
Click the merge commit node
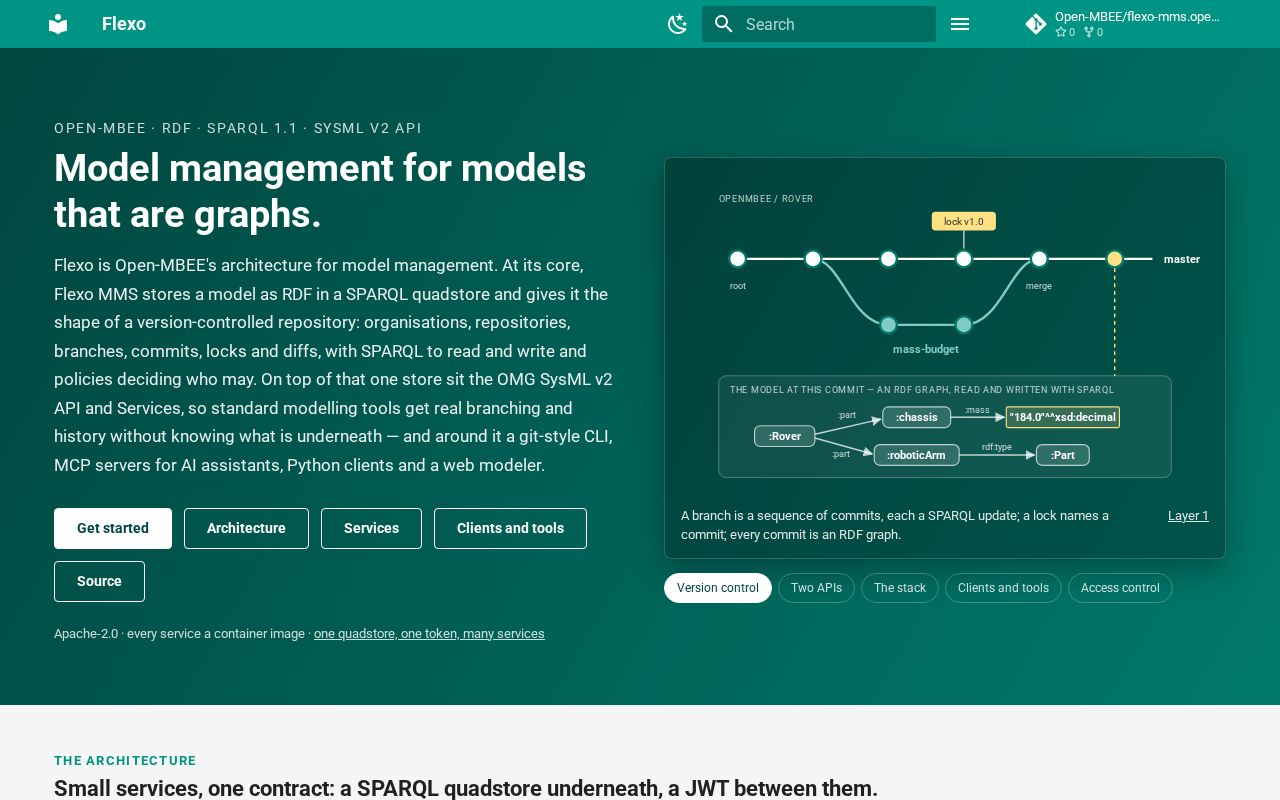coord(1039,259)
